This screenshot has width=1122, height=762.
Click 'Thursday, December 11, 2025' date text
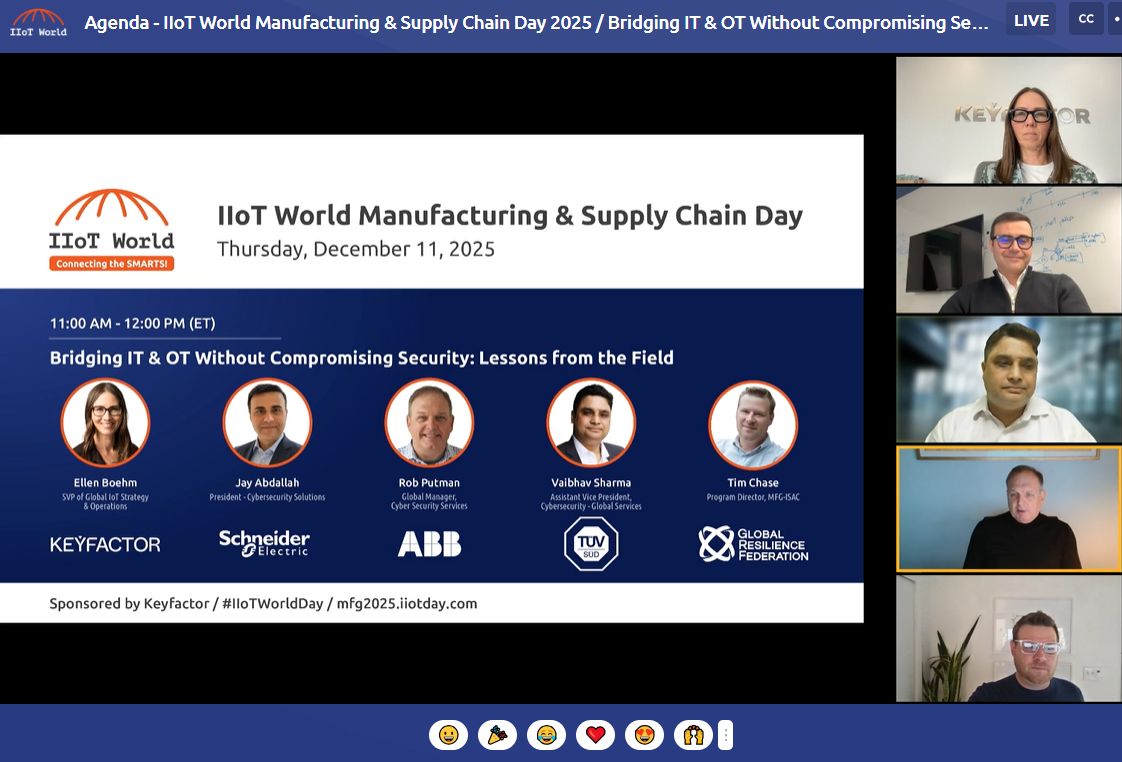coord(356,249)
